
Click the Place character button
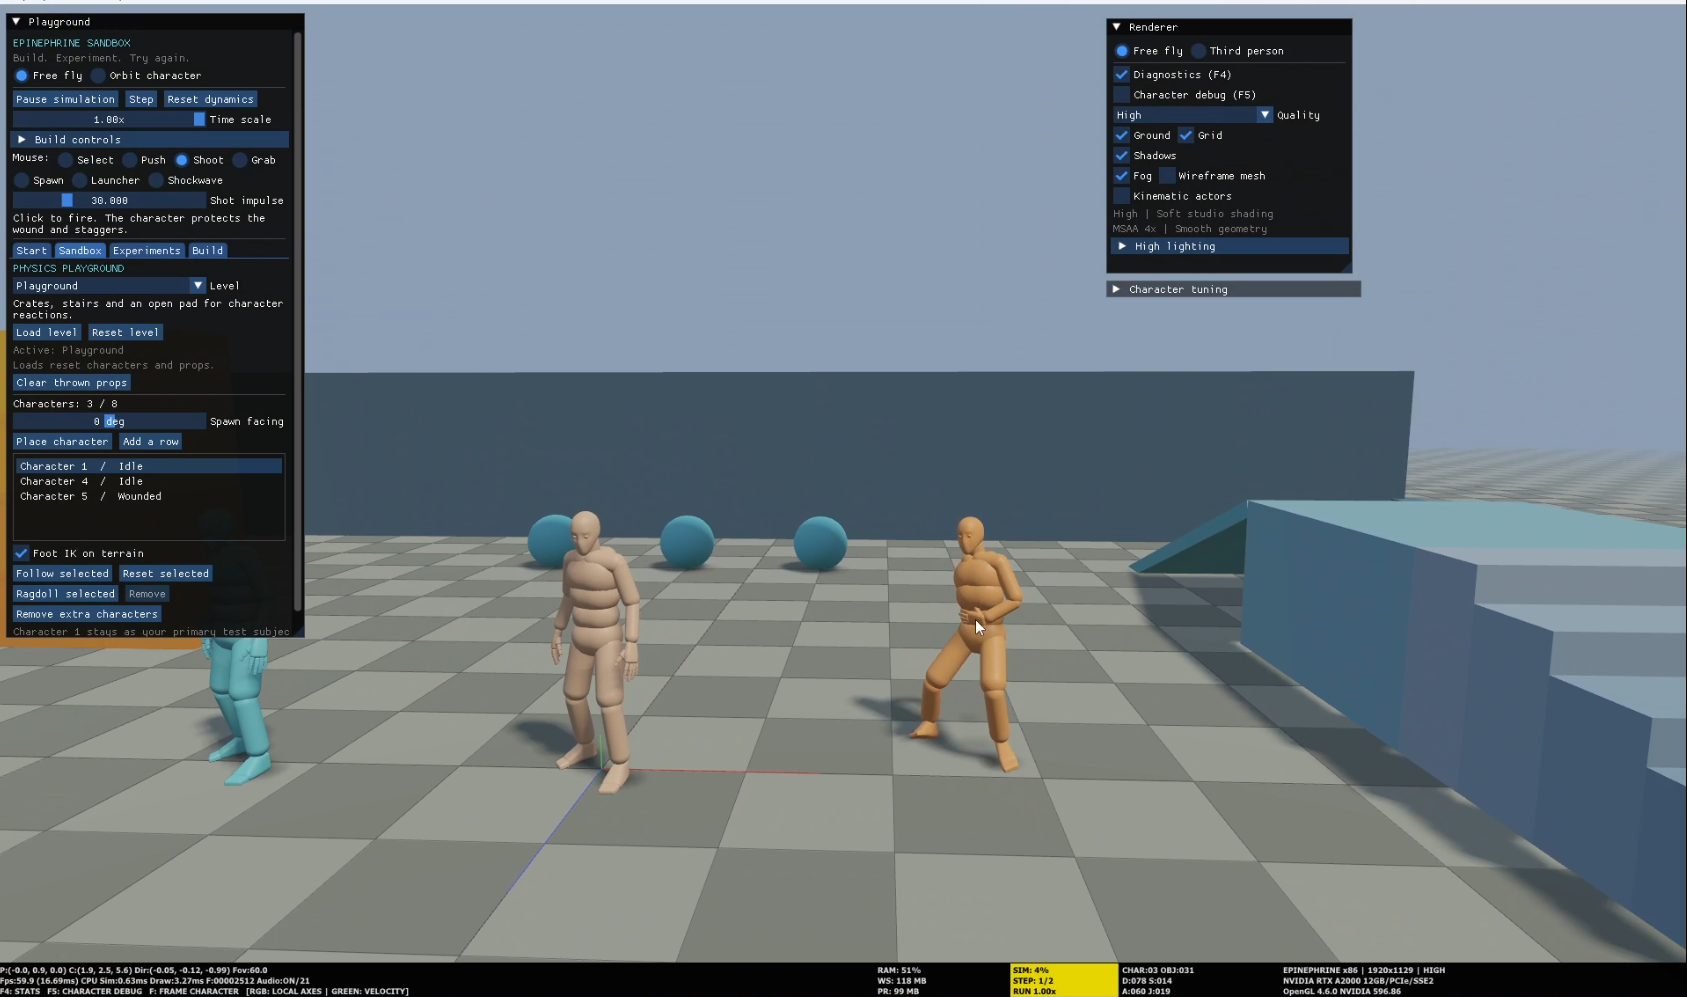click(62, 442)
